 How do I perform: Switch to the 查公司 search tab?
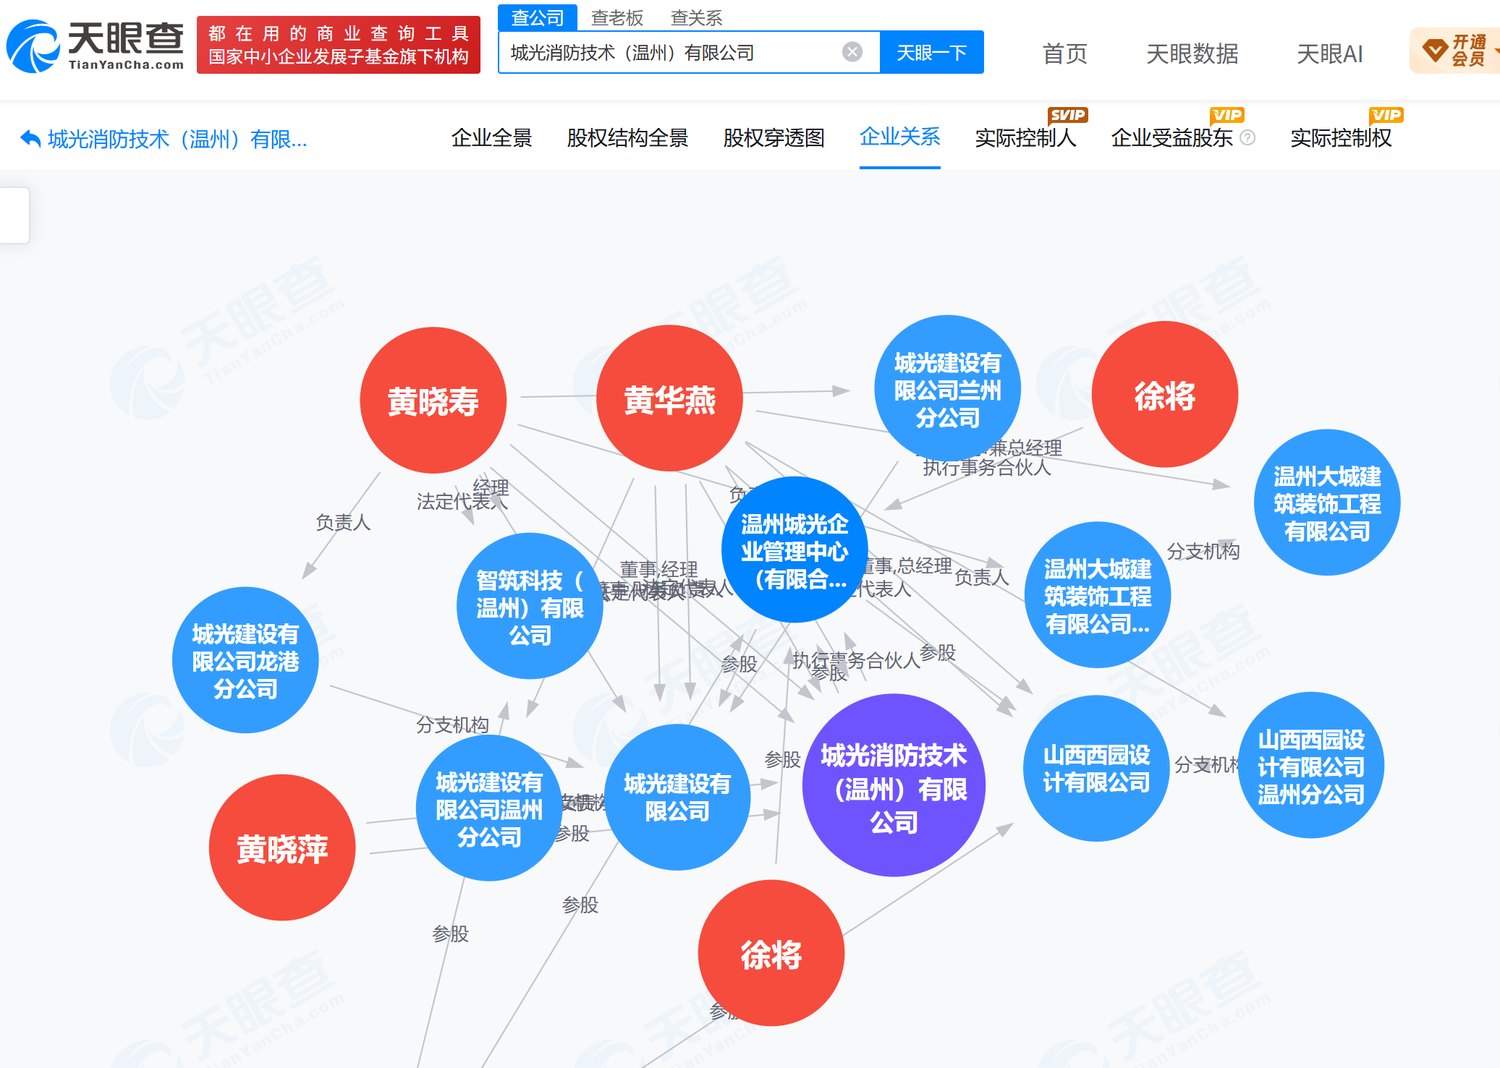point(538,18)
